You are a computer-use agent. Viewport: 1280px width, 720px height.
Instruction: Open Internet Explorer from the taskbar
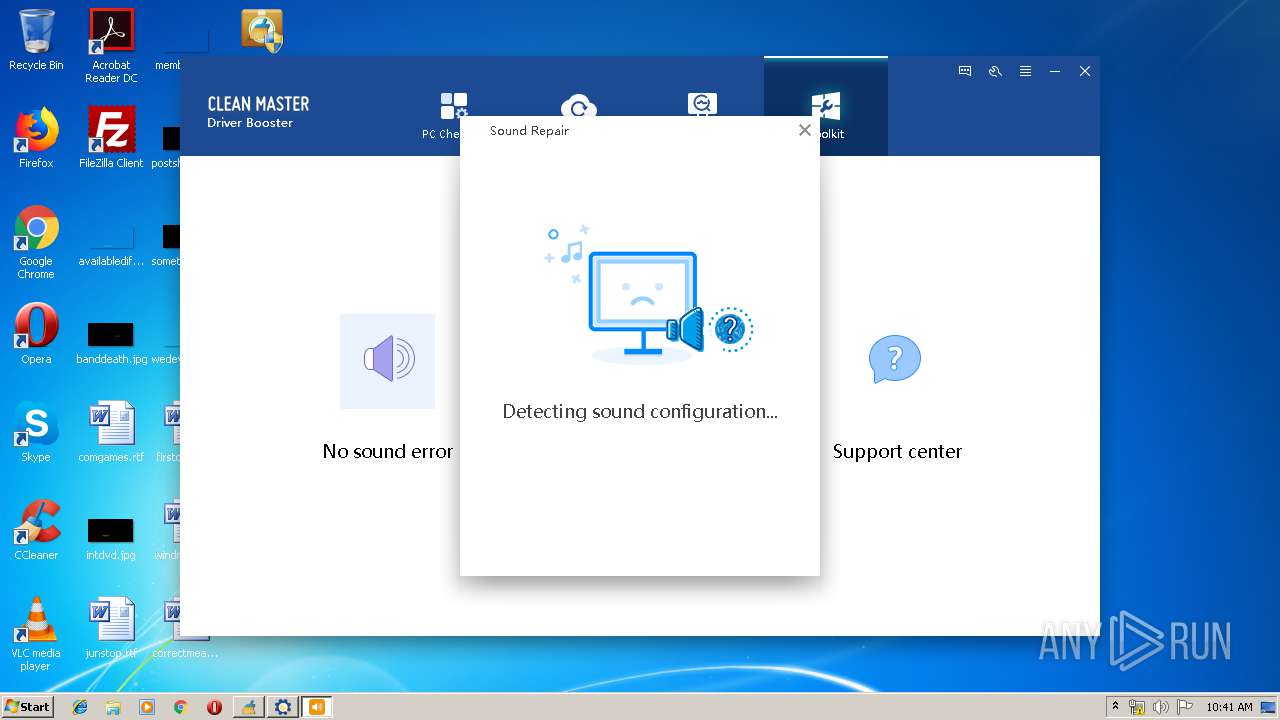coord(80,707)
